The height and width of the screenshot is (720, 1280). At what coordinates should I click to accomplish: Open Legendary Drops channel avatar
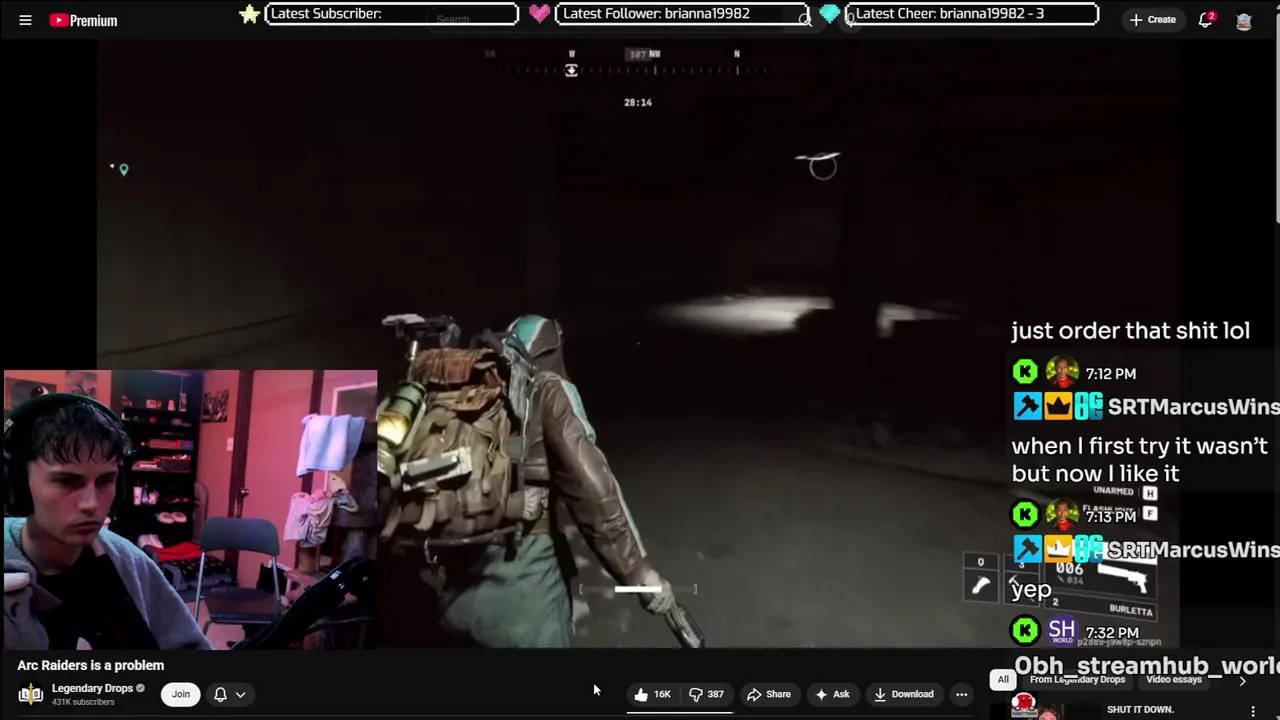tap(30, 694)
